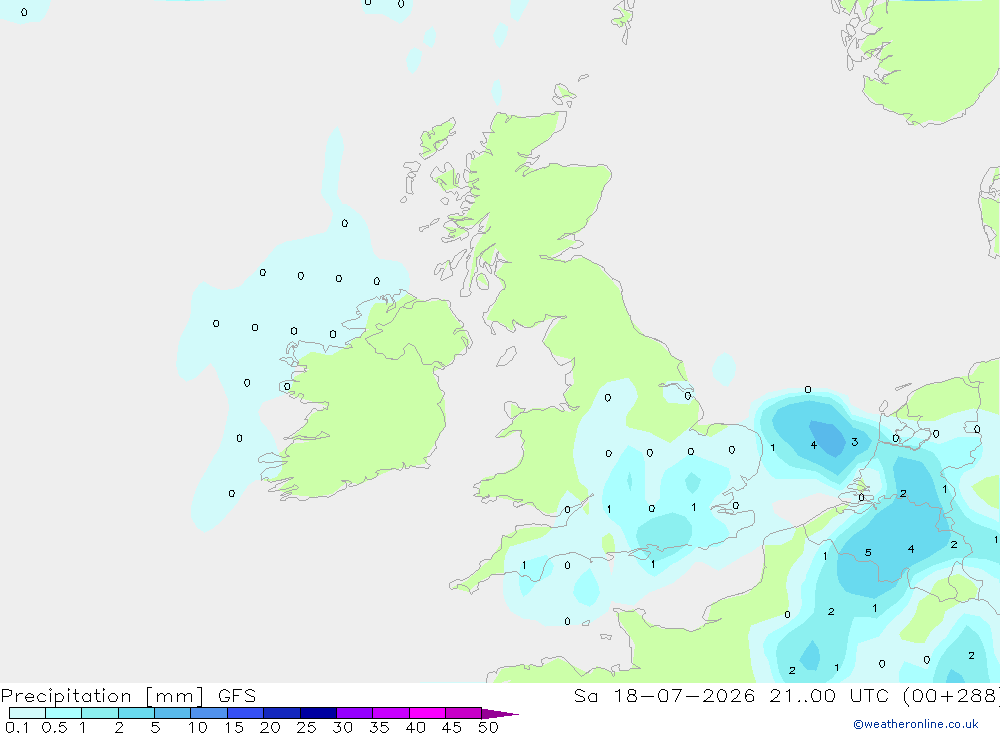Pick the legend swatch between 45 and 50
The height and width of the screenshot is (733, 1000).
pos(464,713)
